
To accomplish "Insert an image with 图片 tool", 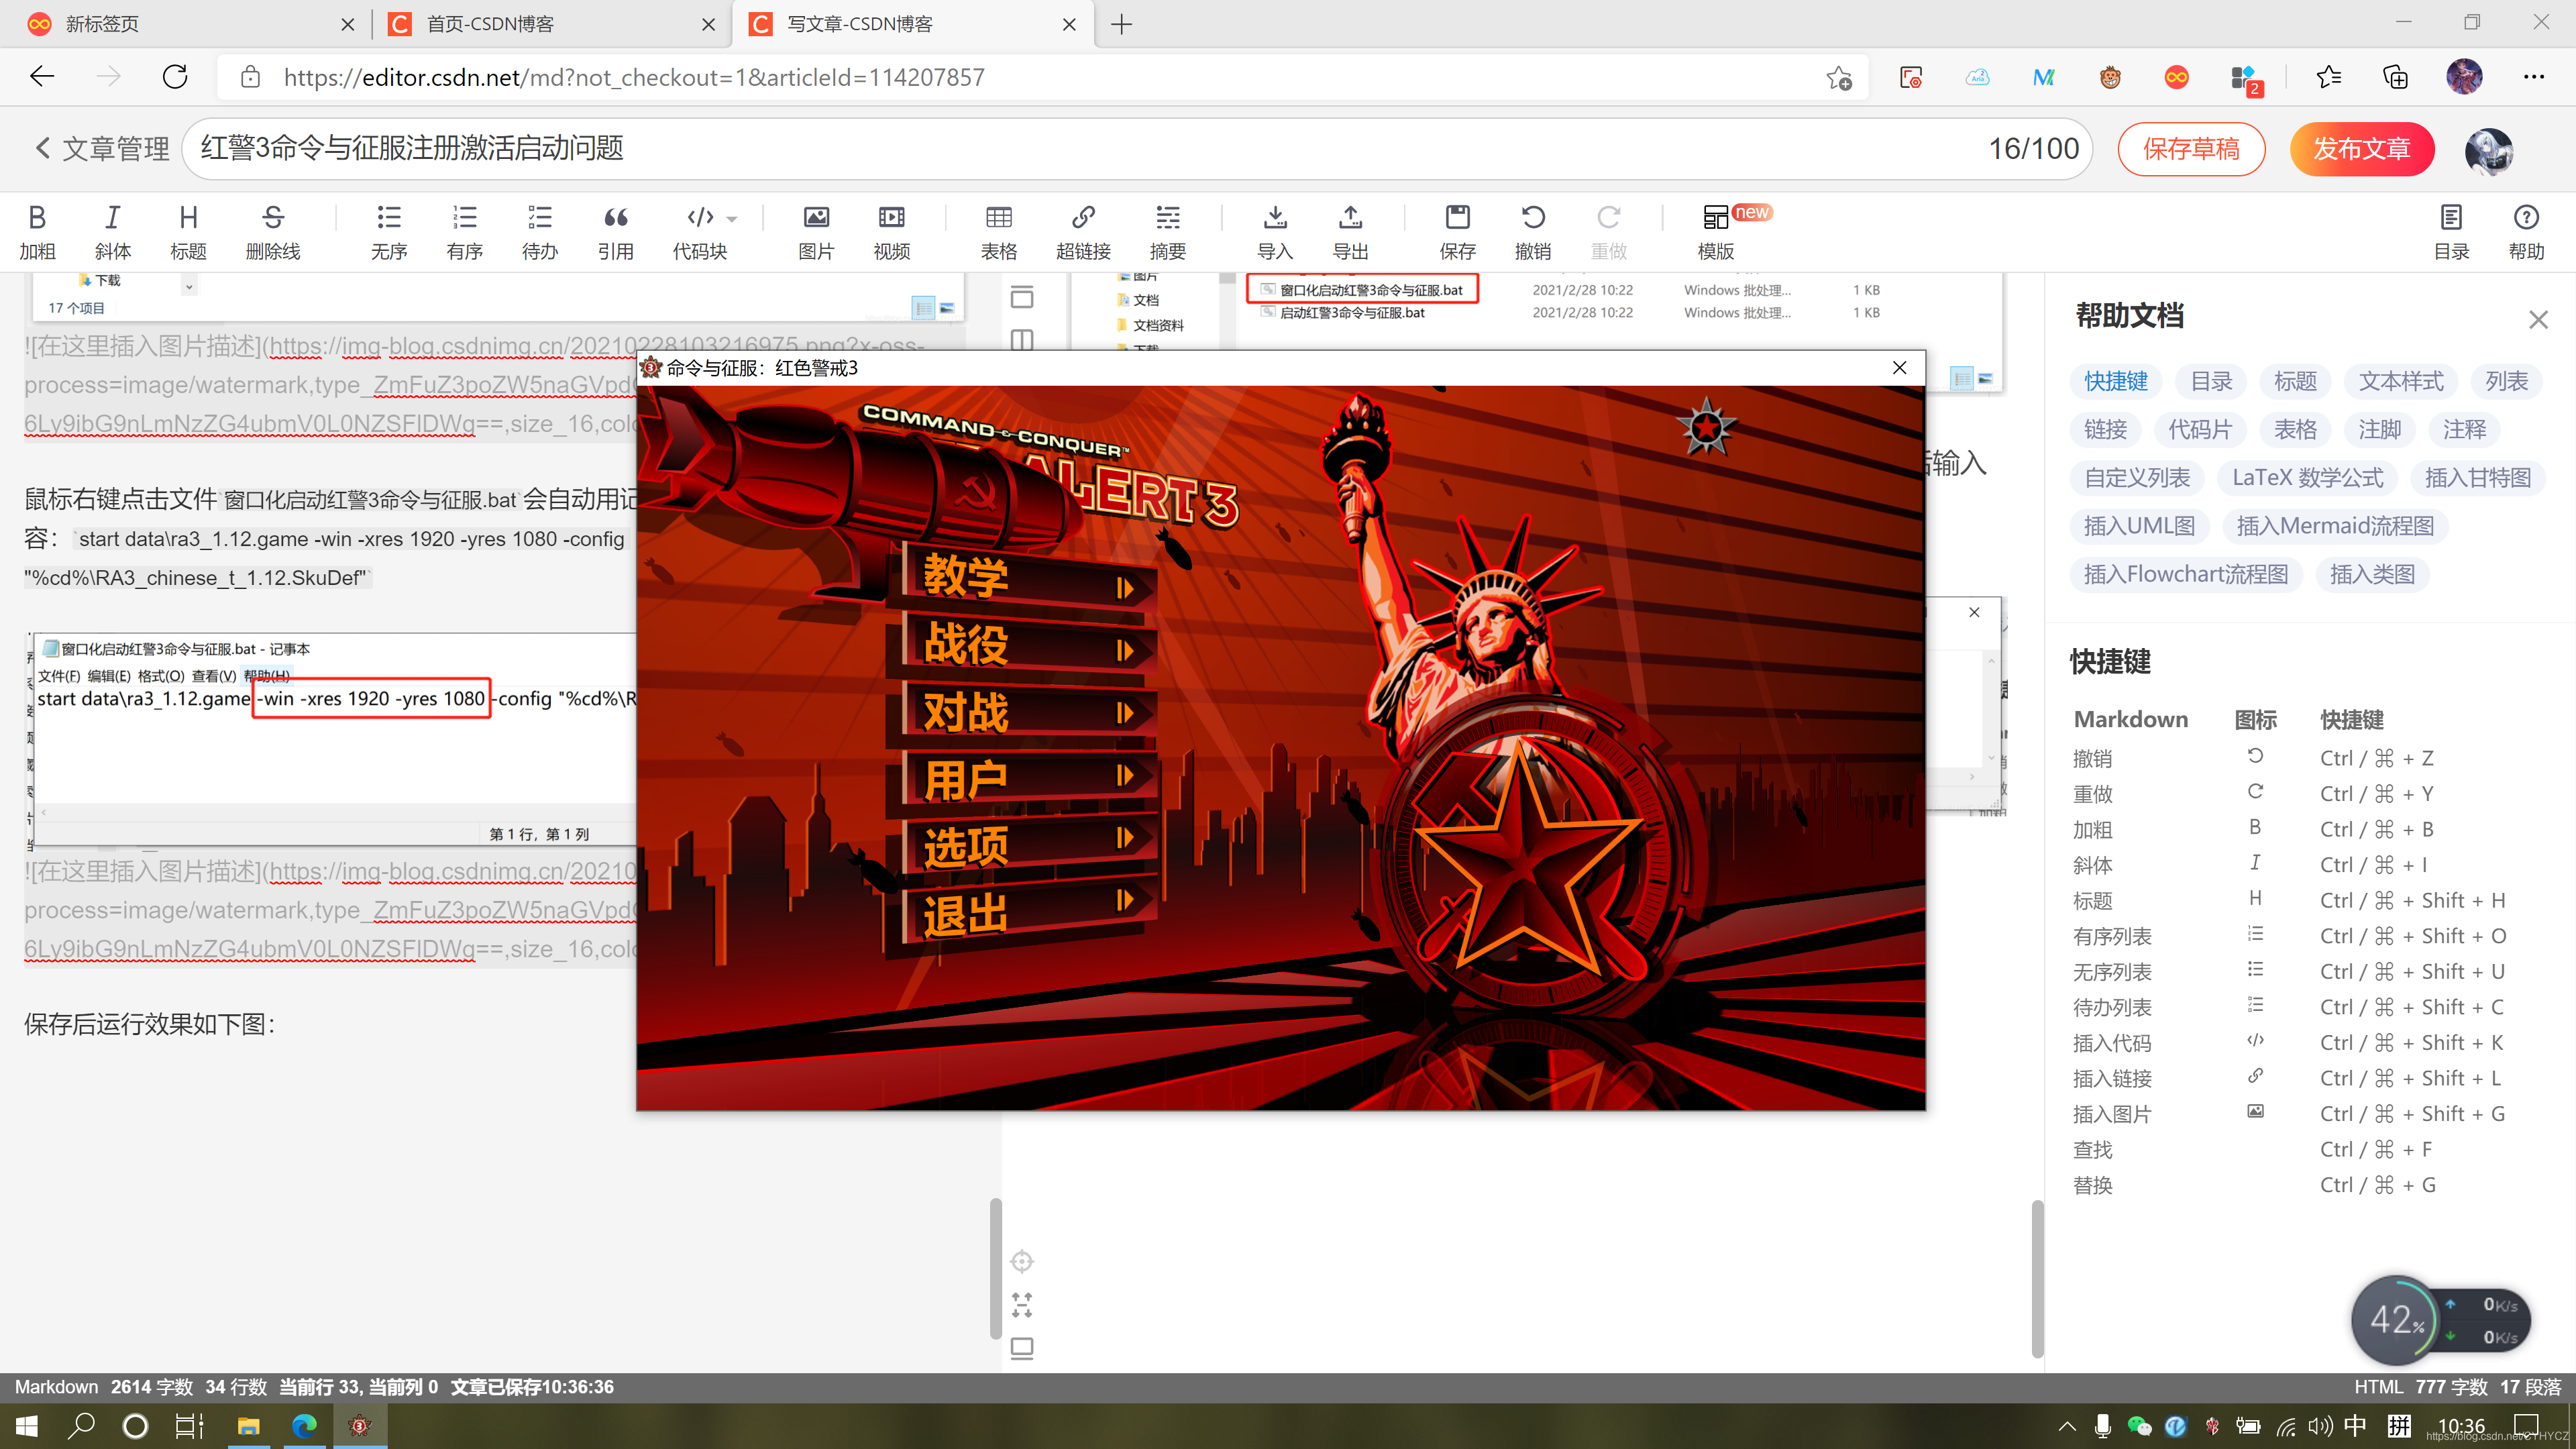I will point(816,232).
